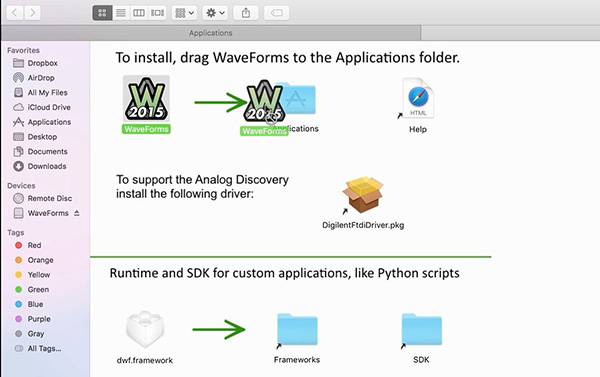Click the SDK label text
Image resolution: width=600 pixels, height=377 pixels.
(421, 360)
